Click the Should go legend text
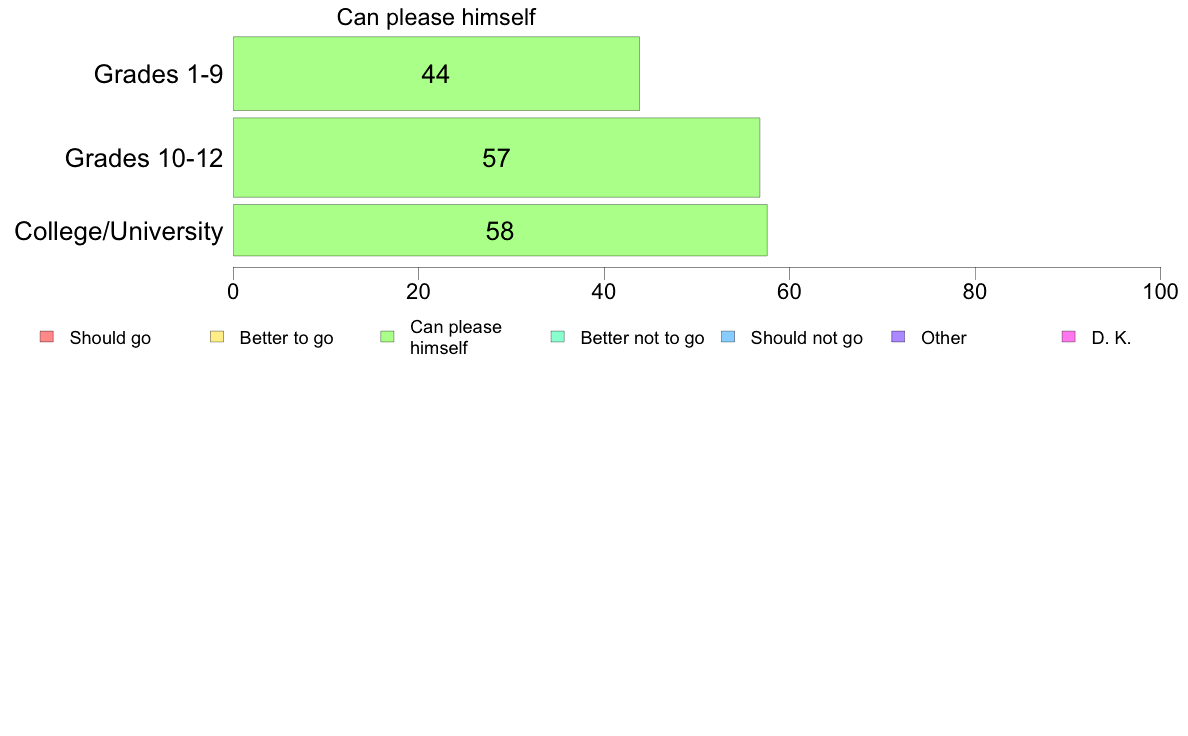Viewport: 1188px width, 736px height. [x=110, y=338]
